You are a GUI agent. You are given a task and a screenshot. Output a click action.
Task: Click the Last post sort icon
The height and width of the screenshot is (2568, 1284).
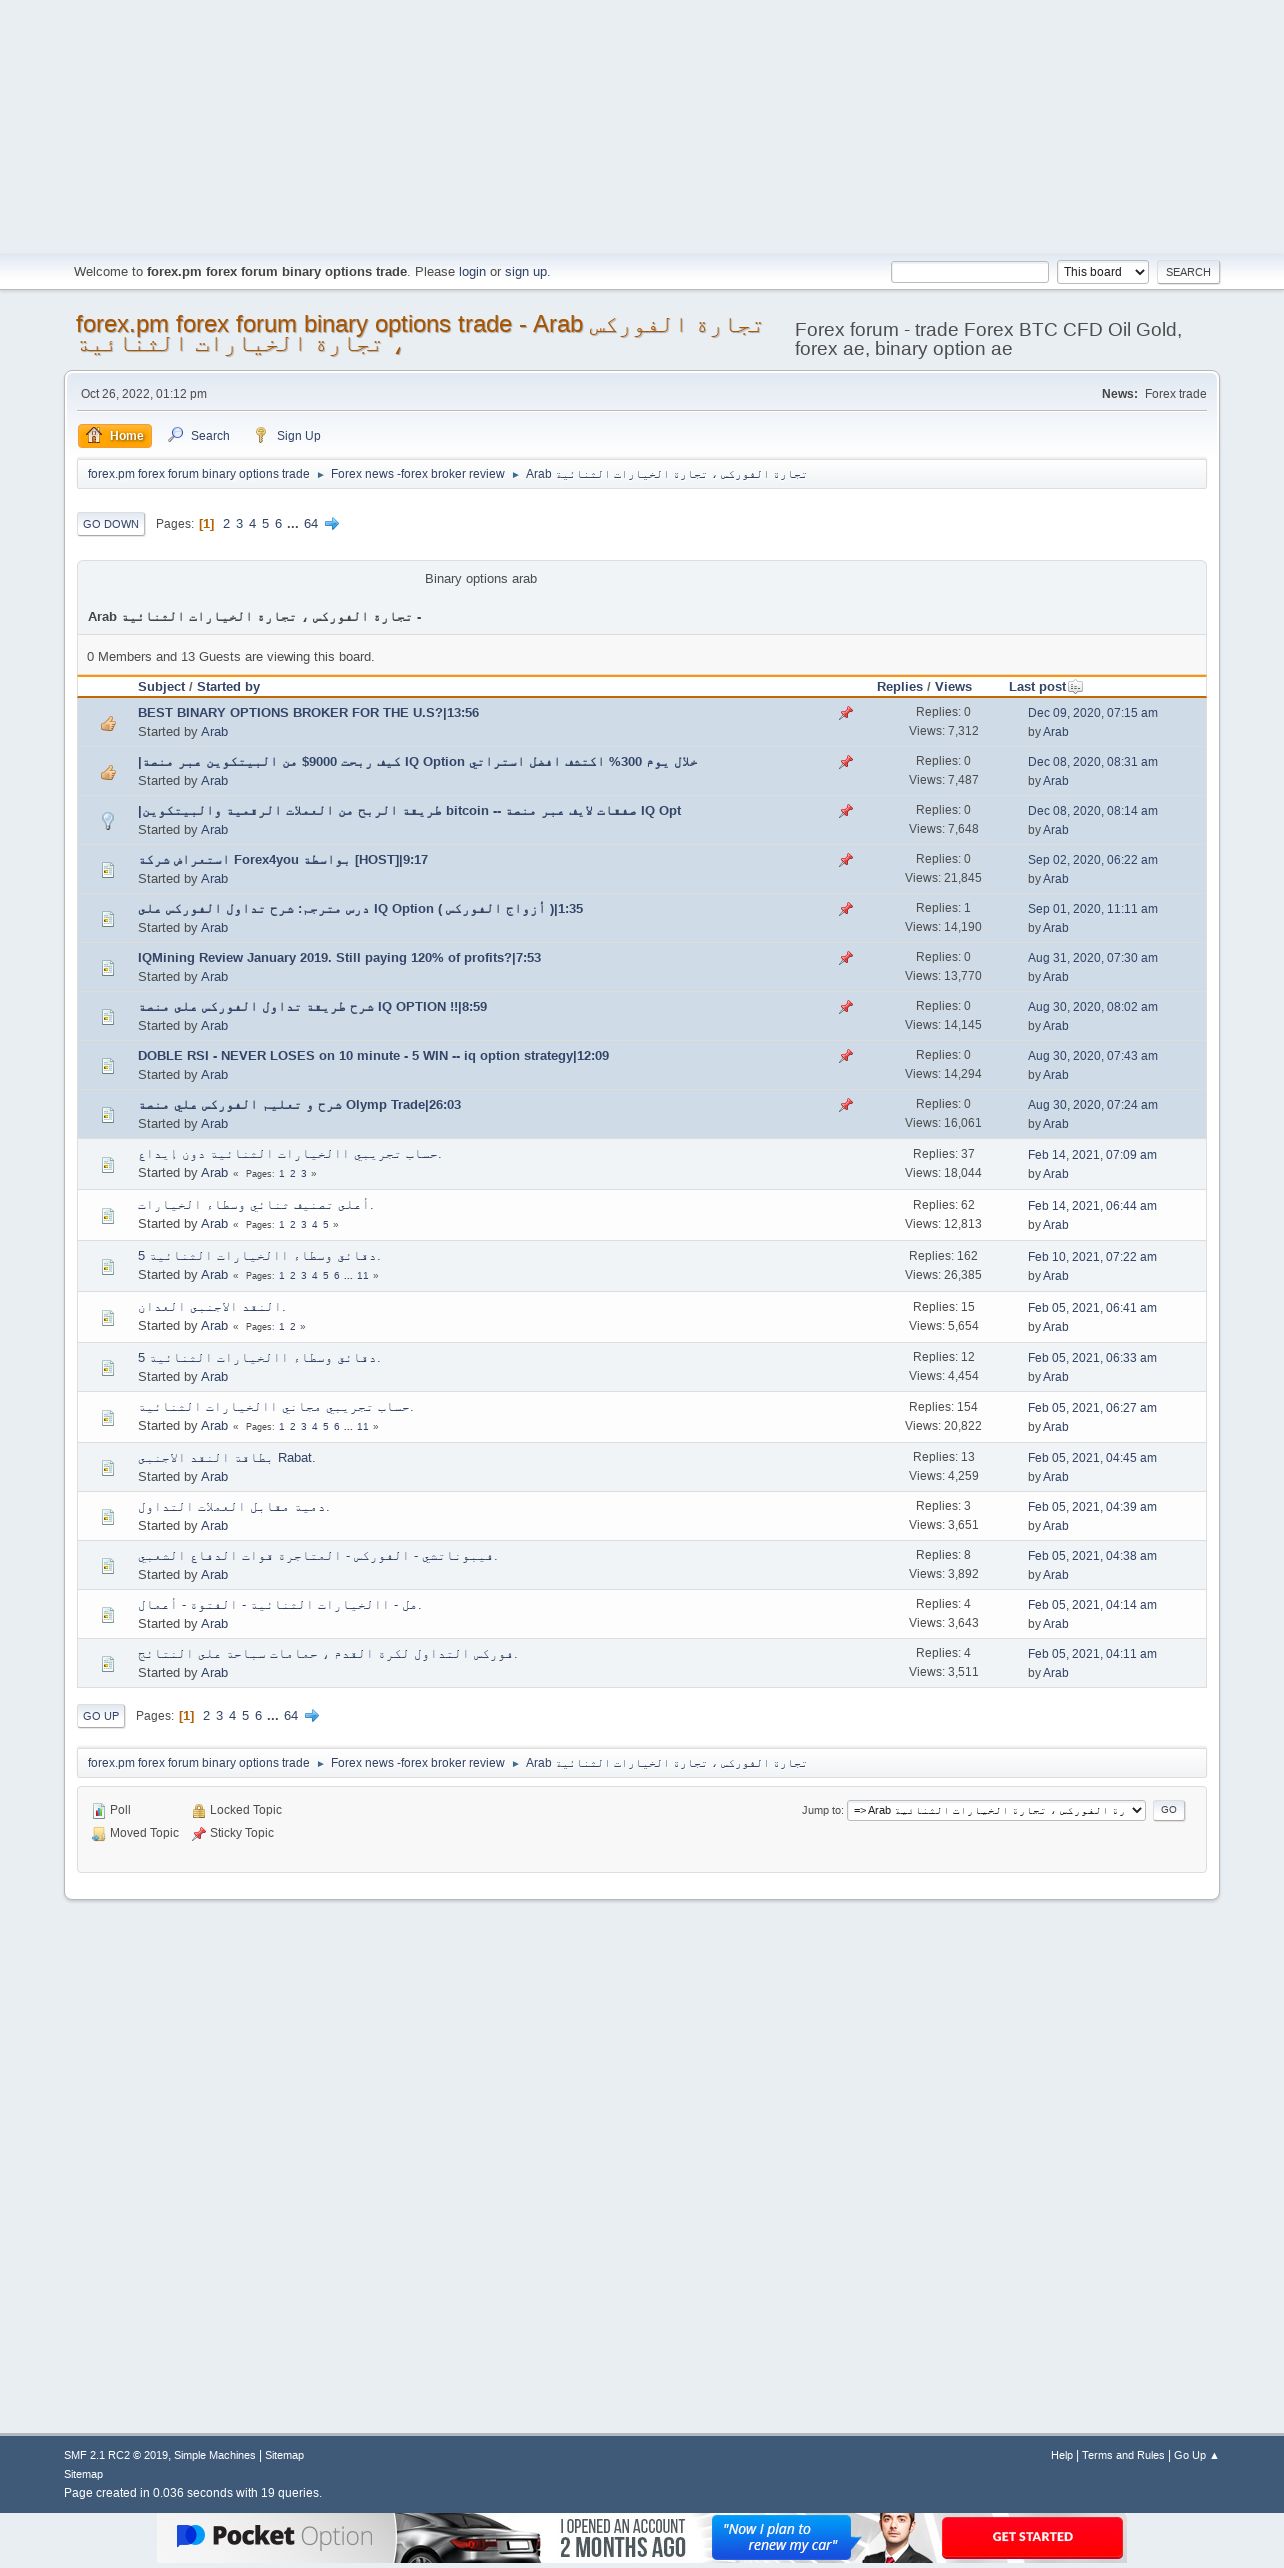[x=1075, y=687]
